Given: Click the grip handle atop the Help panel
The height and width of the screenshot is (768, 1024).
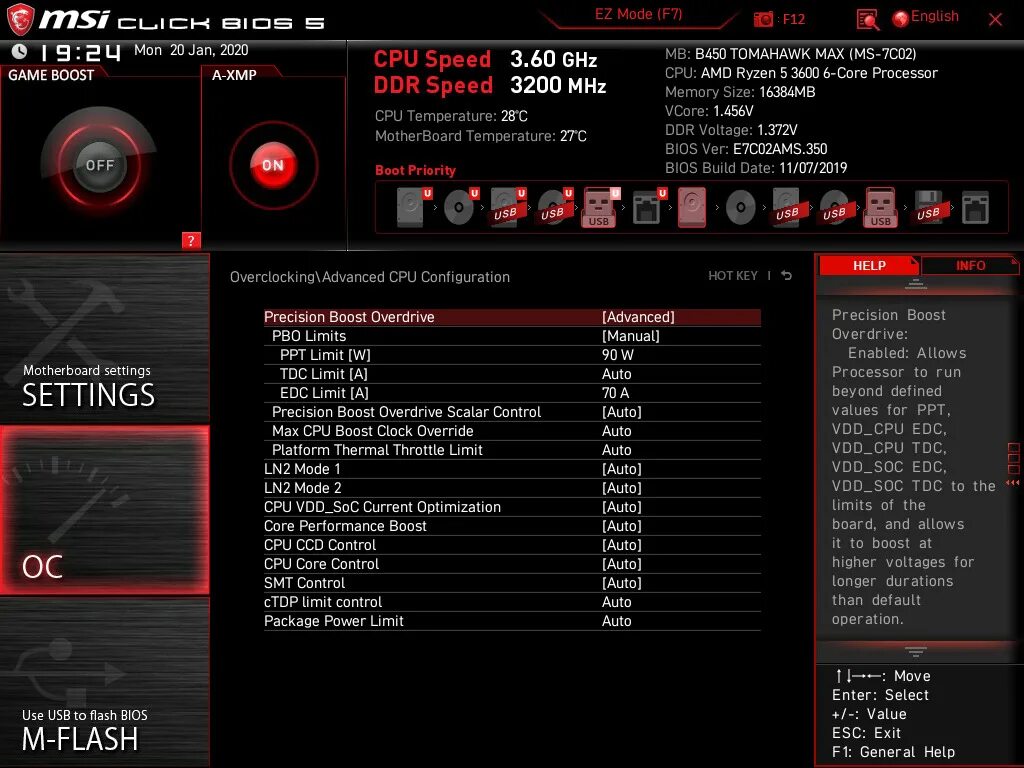Looking at the screenshot, I should click(916, 284).
